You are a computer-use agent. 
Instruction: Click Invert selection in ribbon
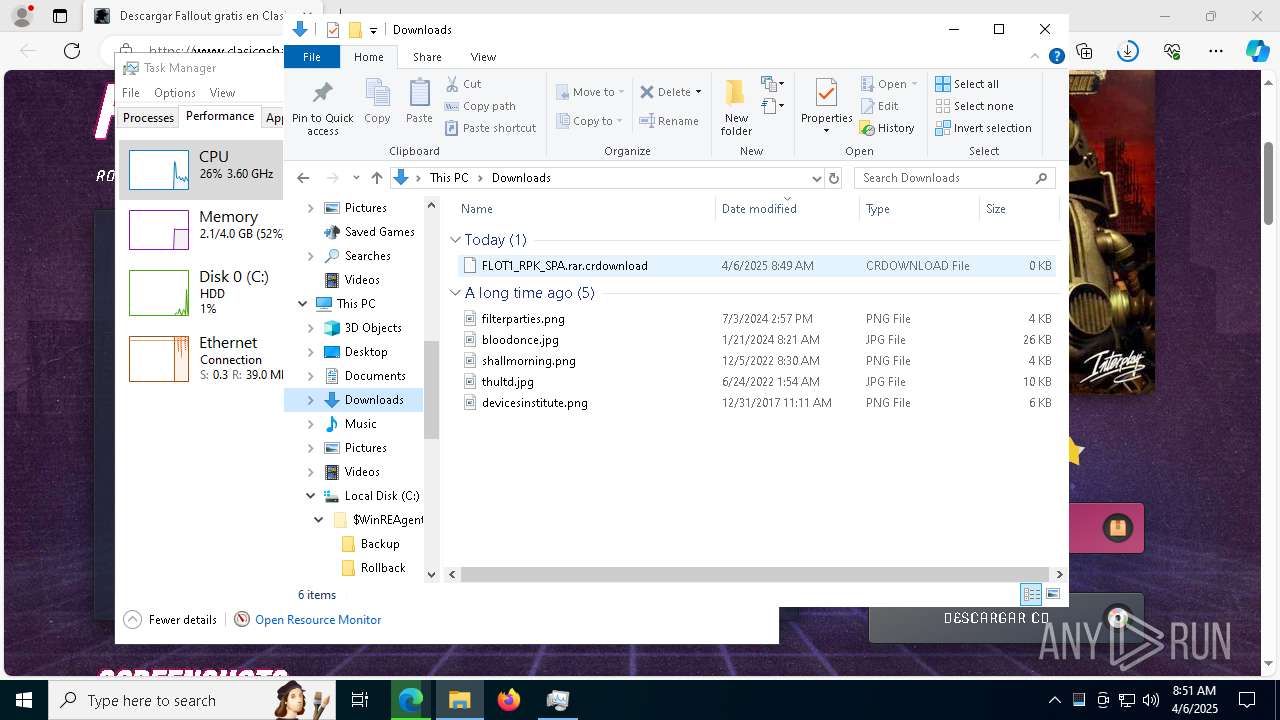983,128
